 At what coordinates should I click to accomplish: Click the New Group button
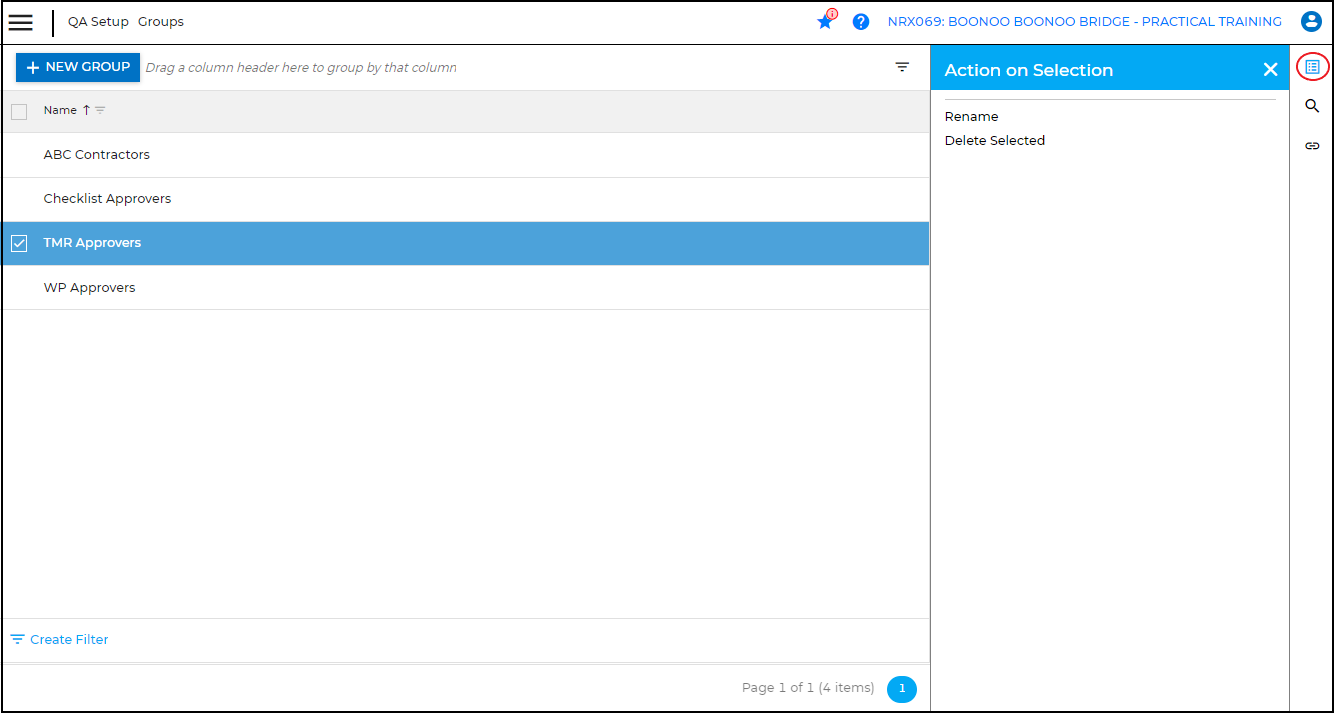pyautogui.click(x=78, y=67)
